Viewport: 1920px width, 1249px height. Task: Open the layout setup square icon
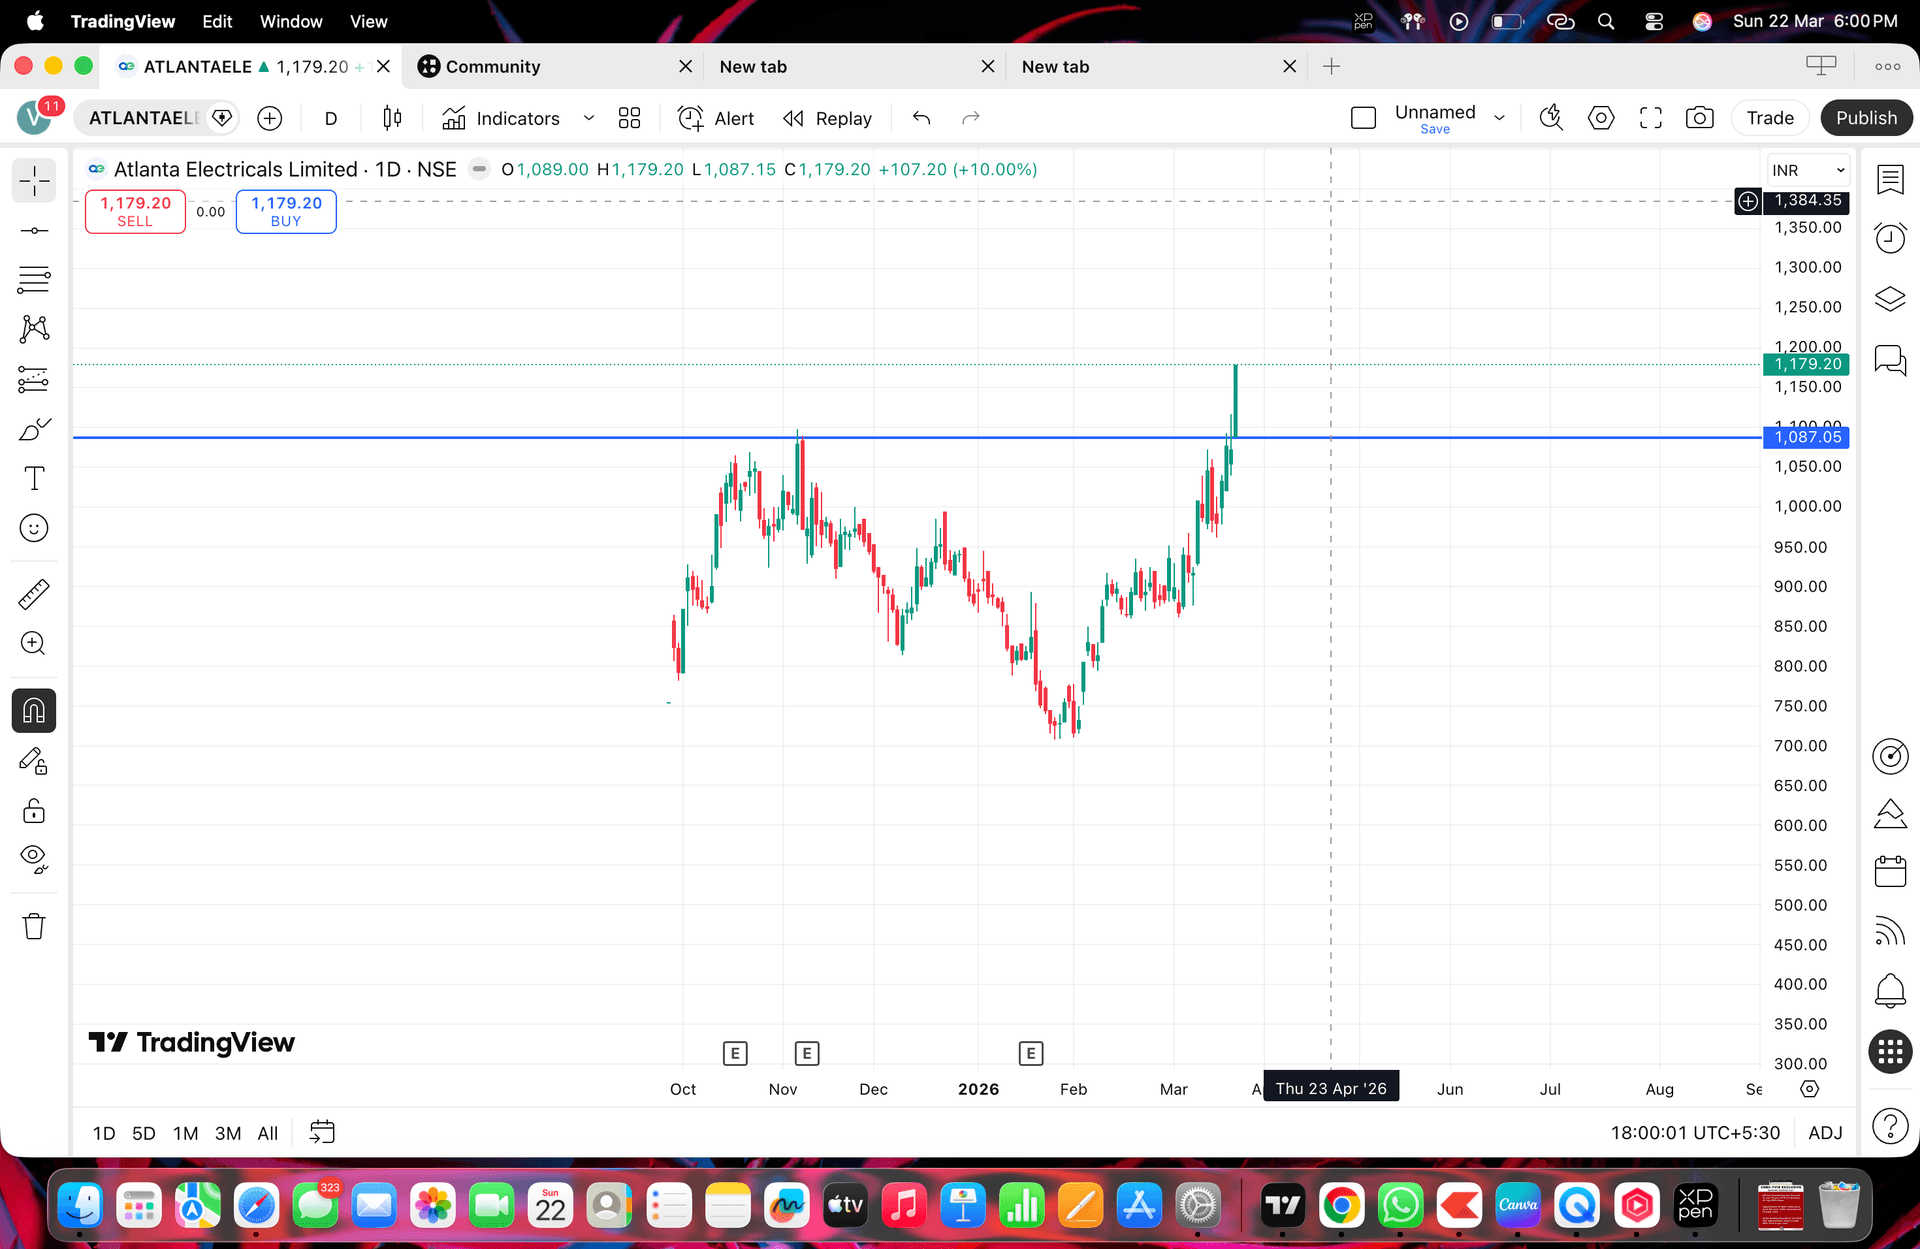(x=1363, y=118)
